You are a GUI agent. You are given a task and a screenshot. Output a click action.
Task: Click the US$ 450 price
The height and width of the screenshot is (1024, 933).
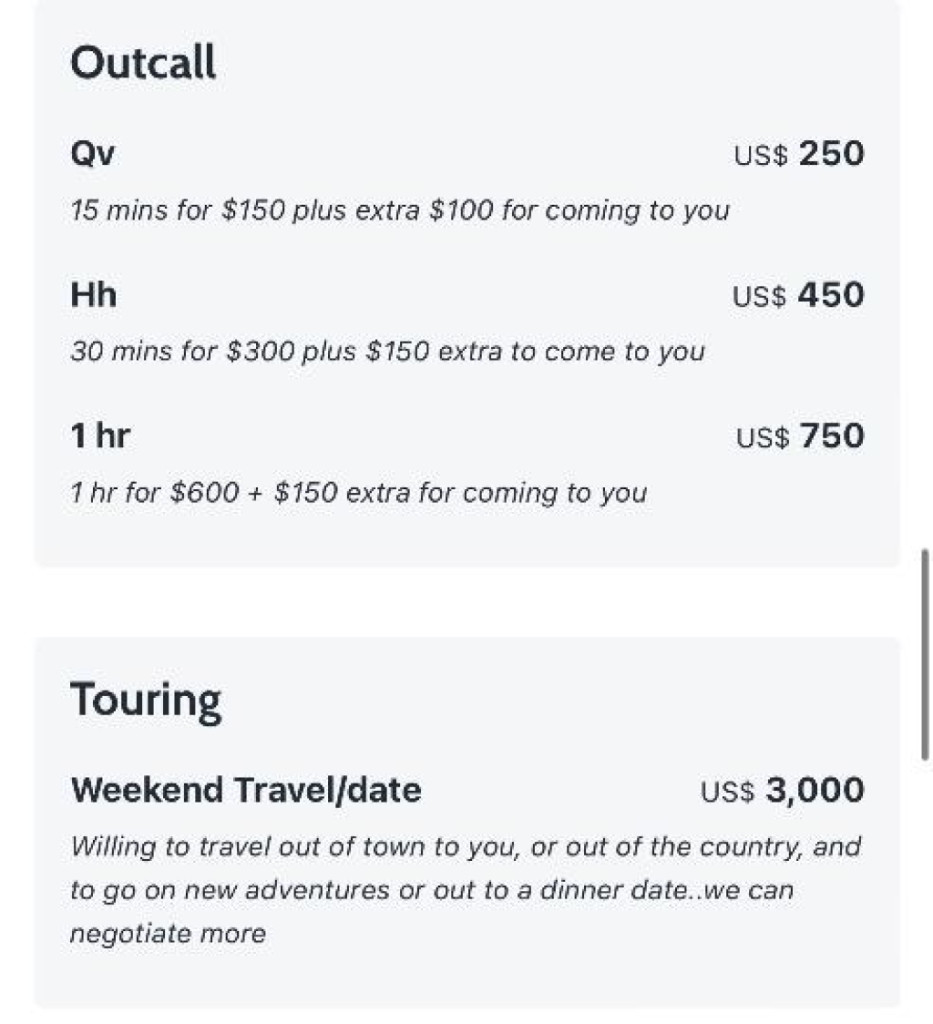pos(798,296)
